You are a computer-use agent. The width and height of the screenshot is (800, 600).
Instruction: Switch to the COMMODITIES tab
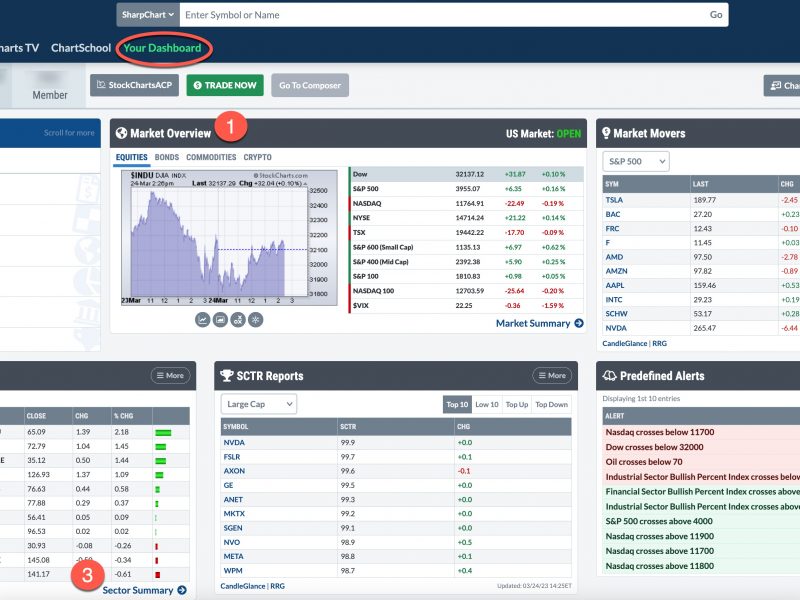click(211, 157)
